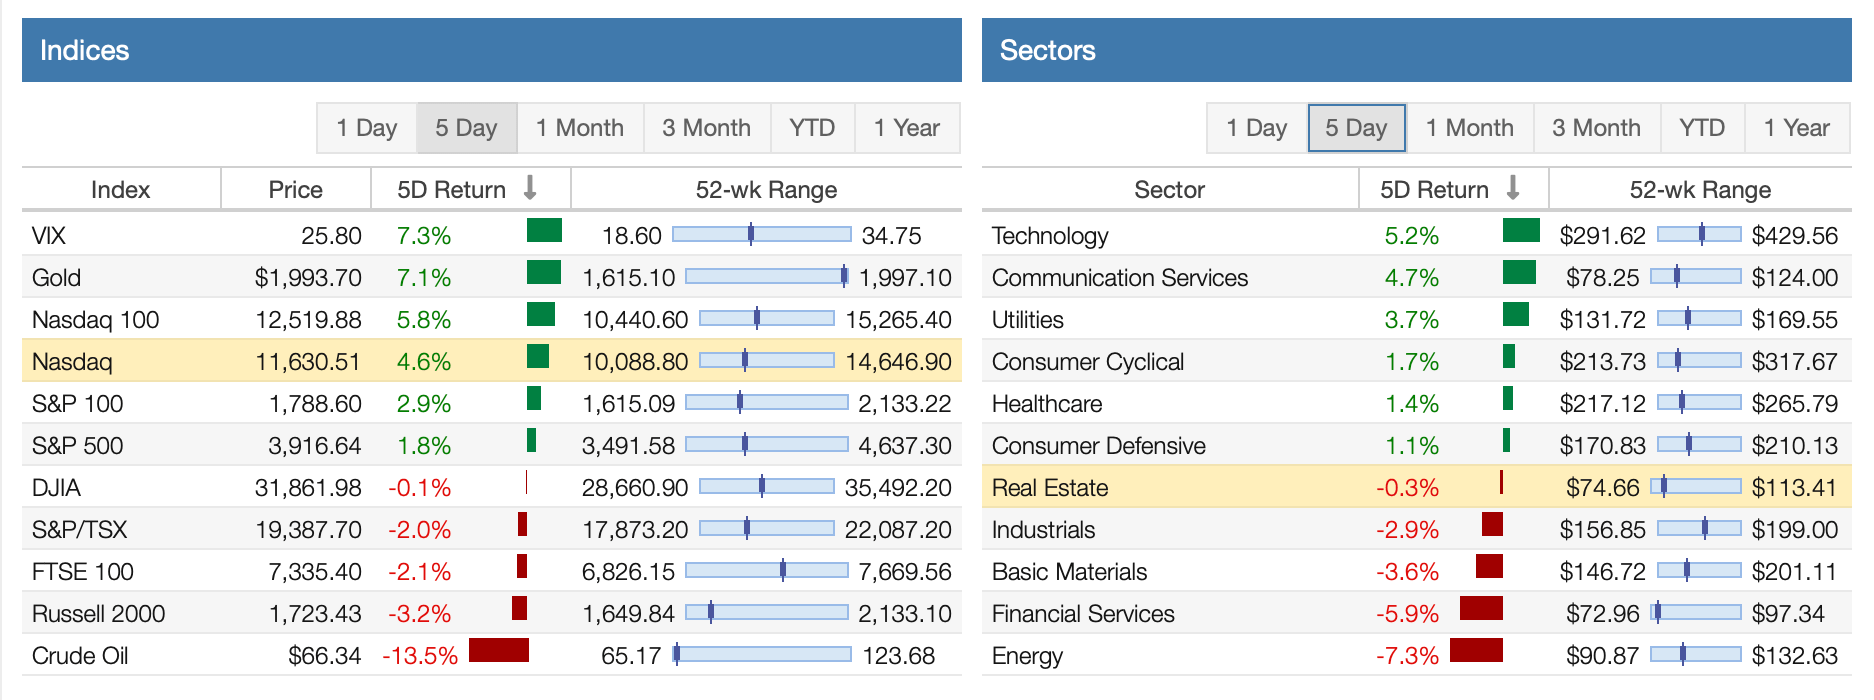Select the highlighted Real Estate sector
The image size is (1874, 700).
[x=1417, y=487]
